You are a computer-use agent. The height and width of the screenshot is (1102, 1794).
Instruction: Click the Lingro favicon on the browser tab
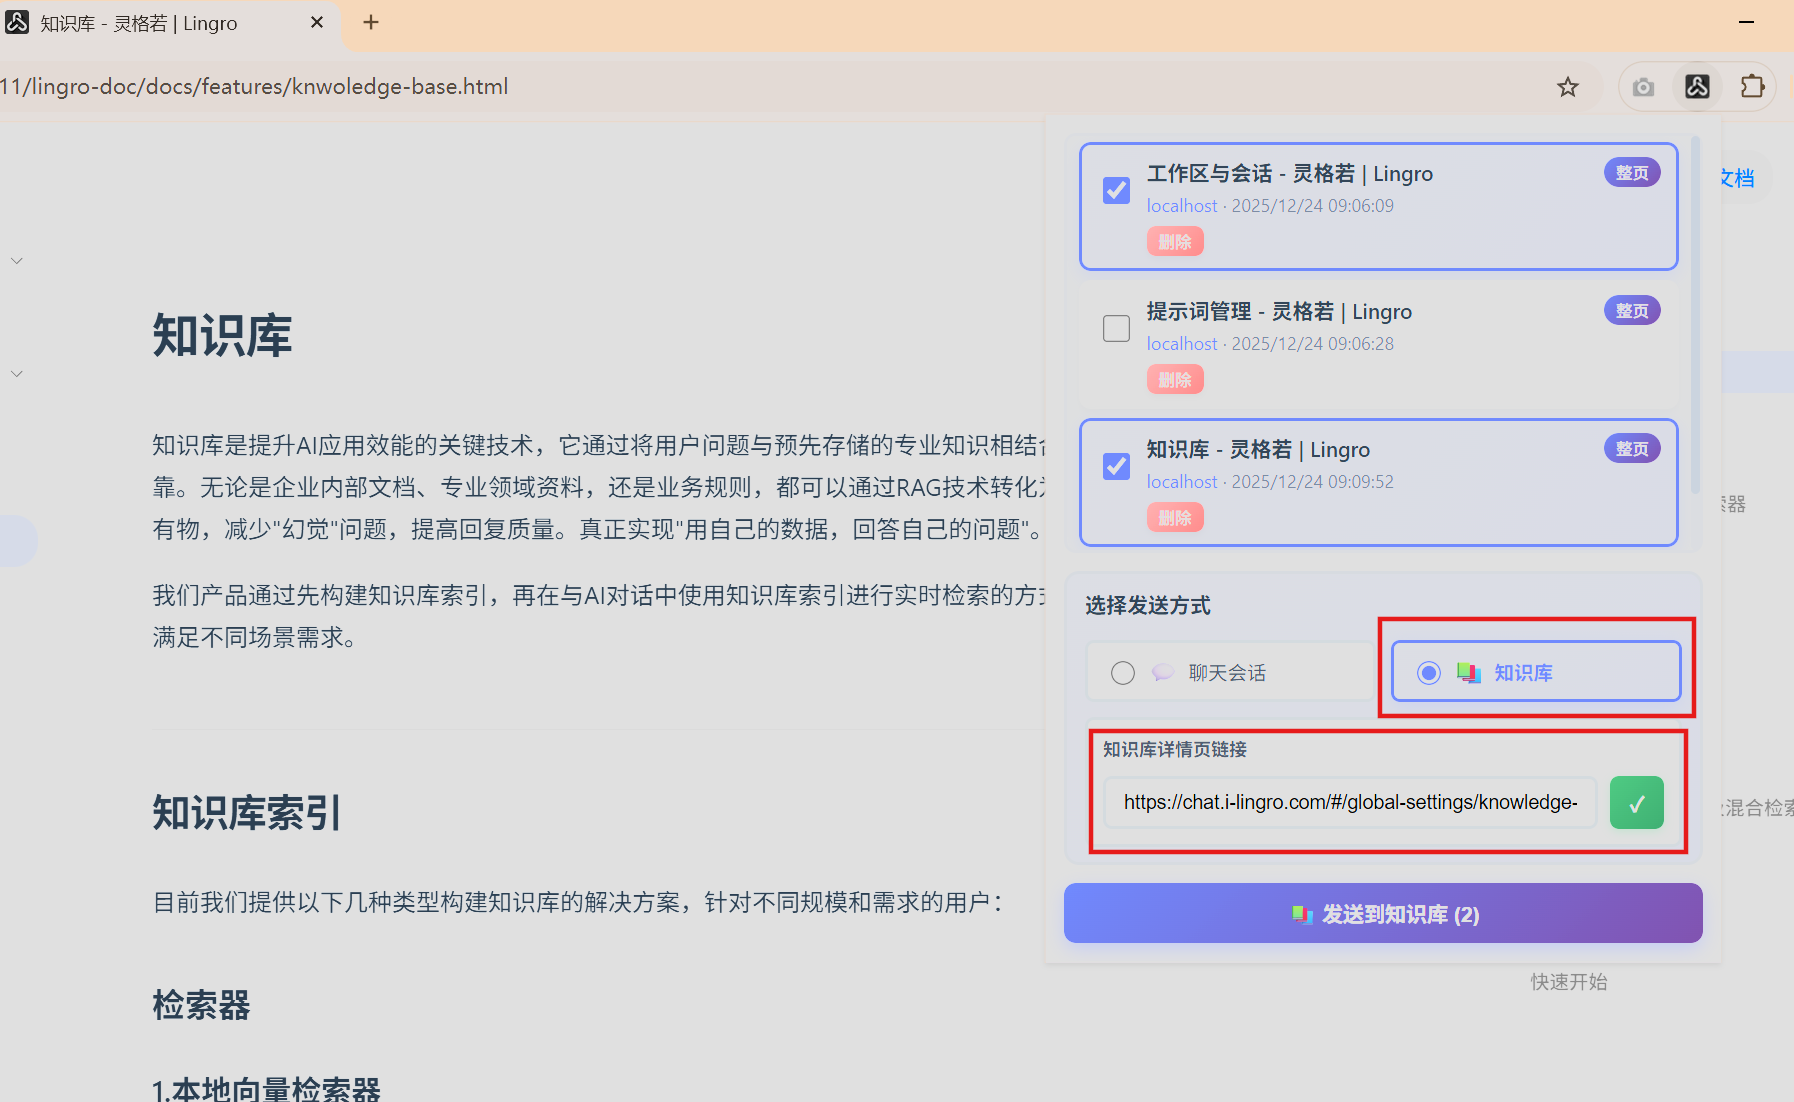pos(16,22)
